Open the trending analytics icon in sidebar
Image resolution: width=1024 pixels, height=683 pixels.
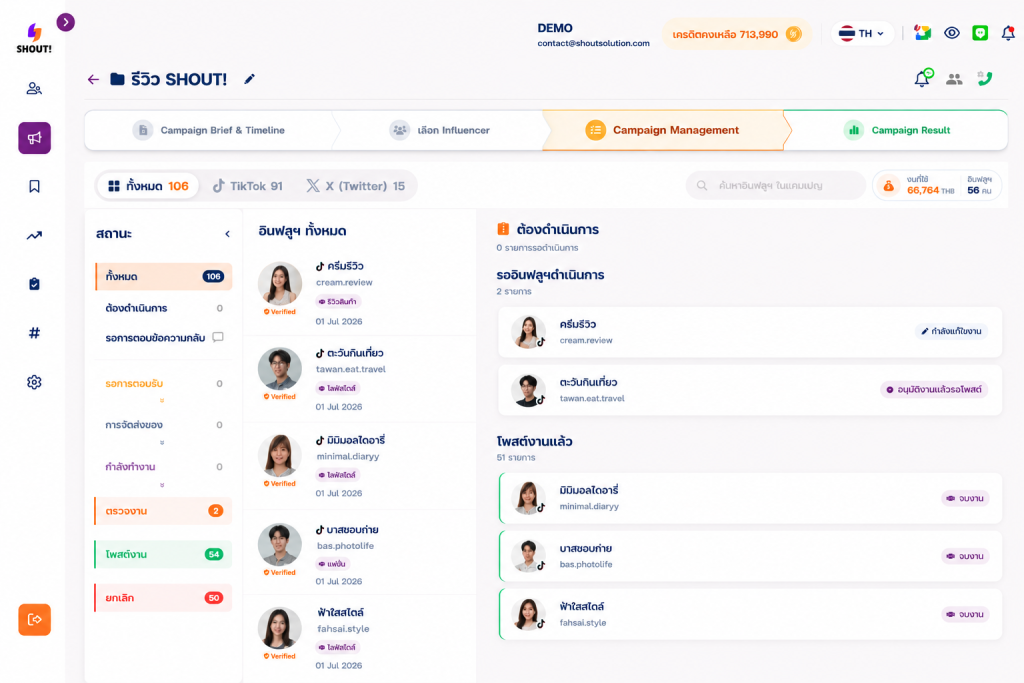pyautogui.click(x=34, y=235)
